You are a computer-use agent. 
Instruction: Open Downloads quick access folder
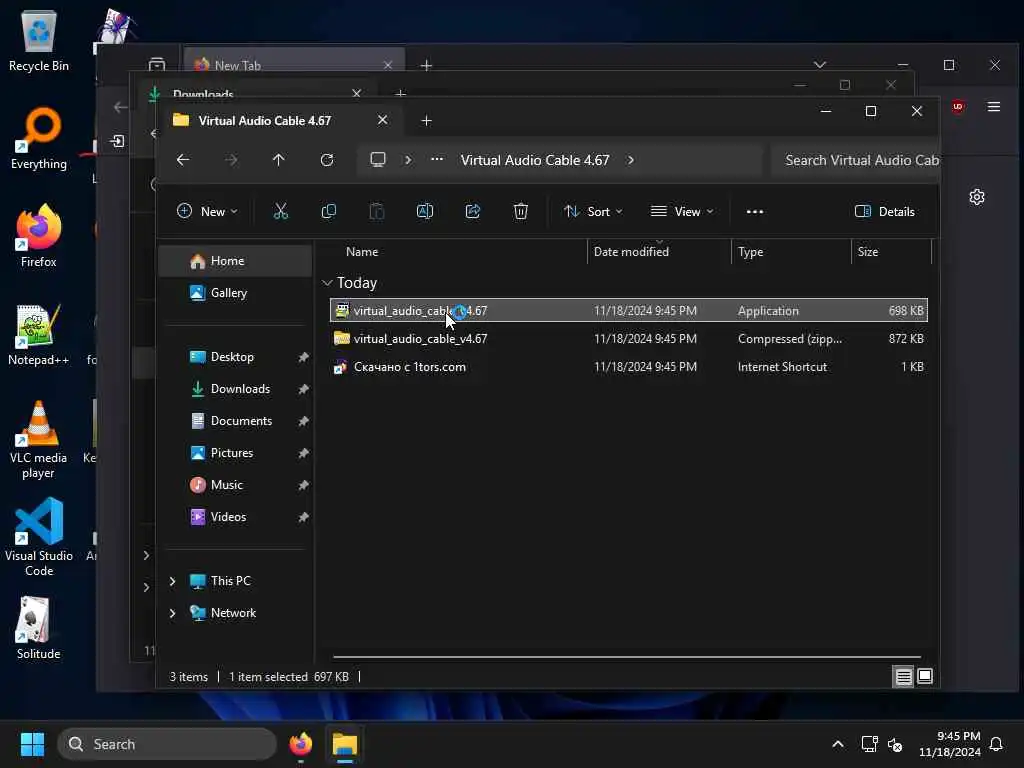(x=236, y=389)
